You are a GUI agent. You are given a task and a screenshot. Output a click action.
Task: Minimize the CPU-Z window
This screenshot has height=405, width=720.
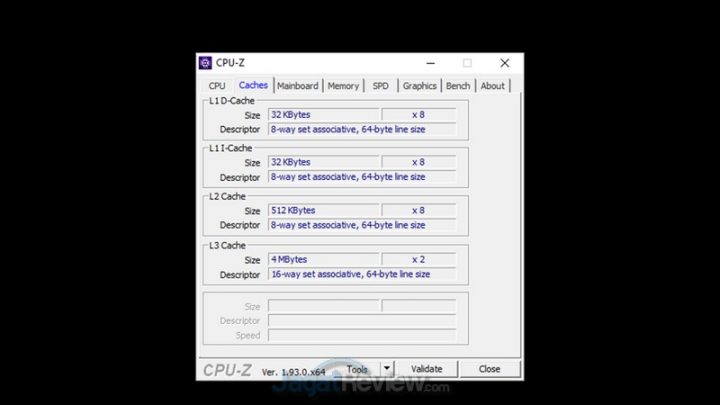(x=430, y=63)
